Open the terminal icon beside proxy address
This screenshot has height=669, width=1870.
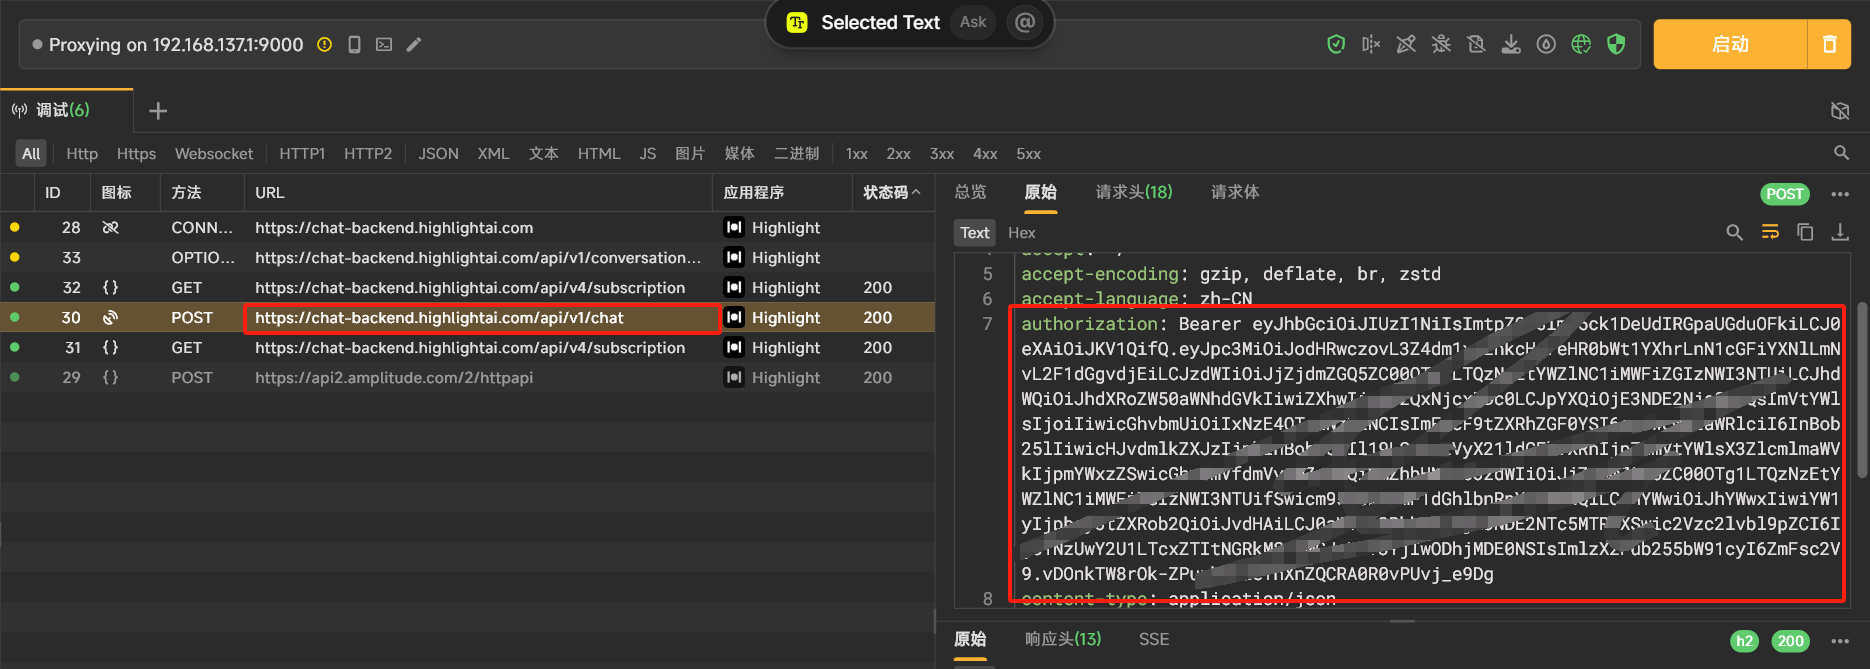[x=384, y=44]
